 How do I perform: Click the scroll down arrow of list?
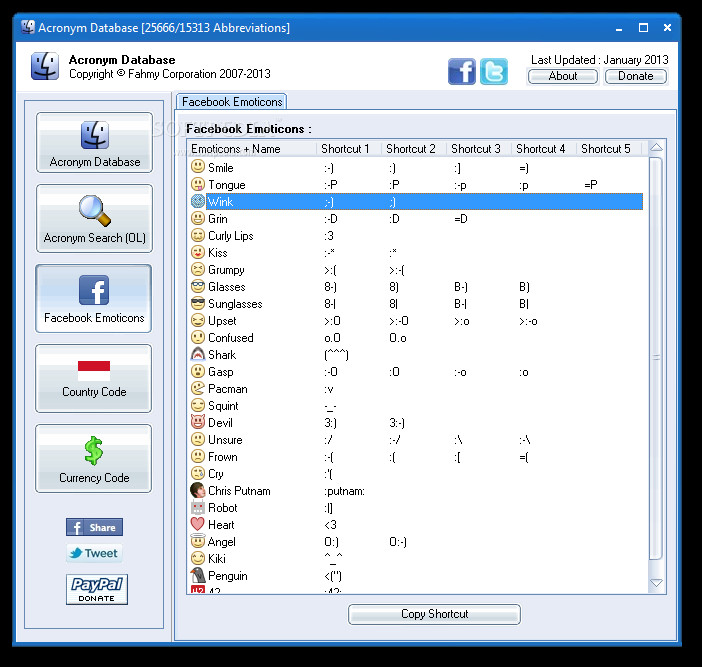coord(656,583)
